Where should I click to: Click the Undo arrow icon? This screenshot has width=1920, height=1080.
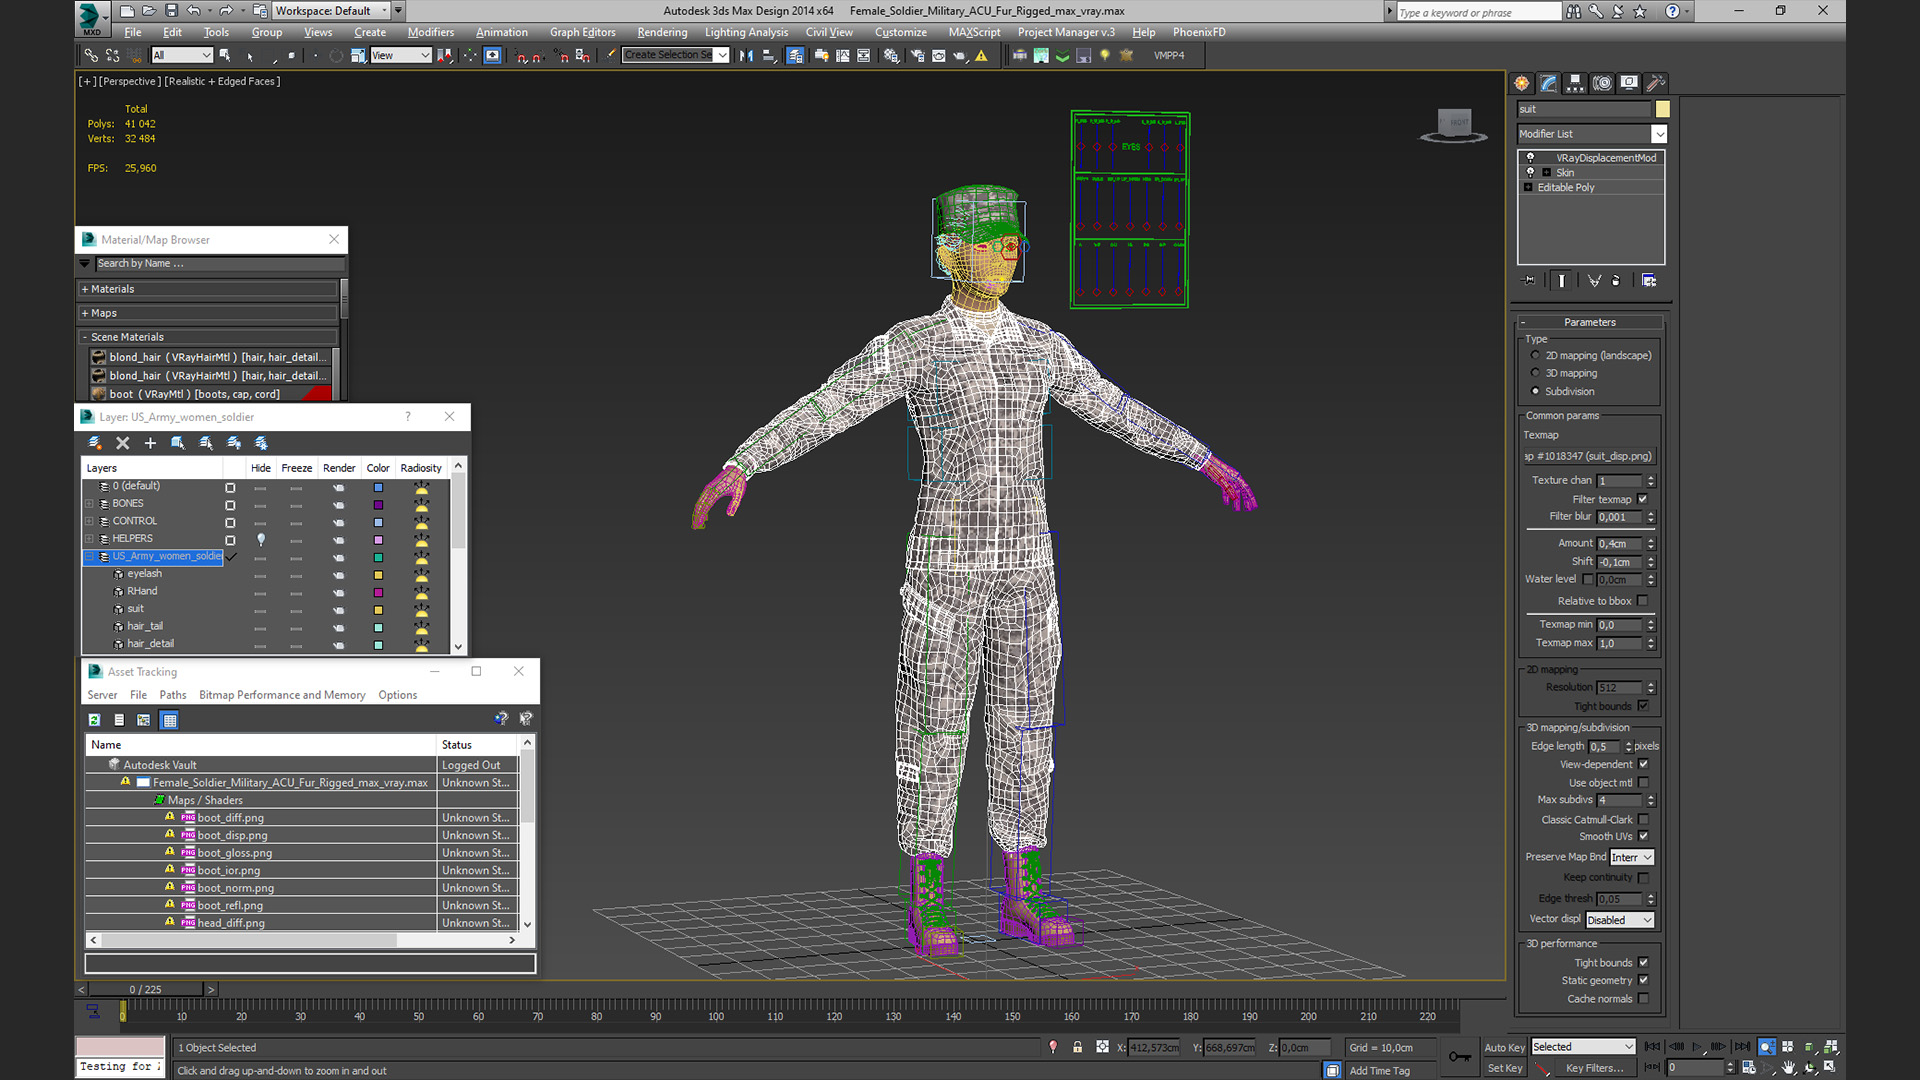pos(194,11)
